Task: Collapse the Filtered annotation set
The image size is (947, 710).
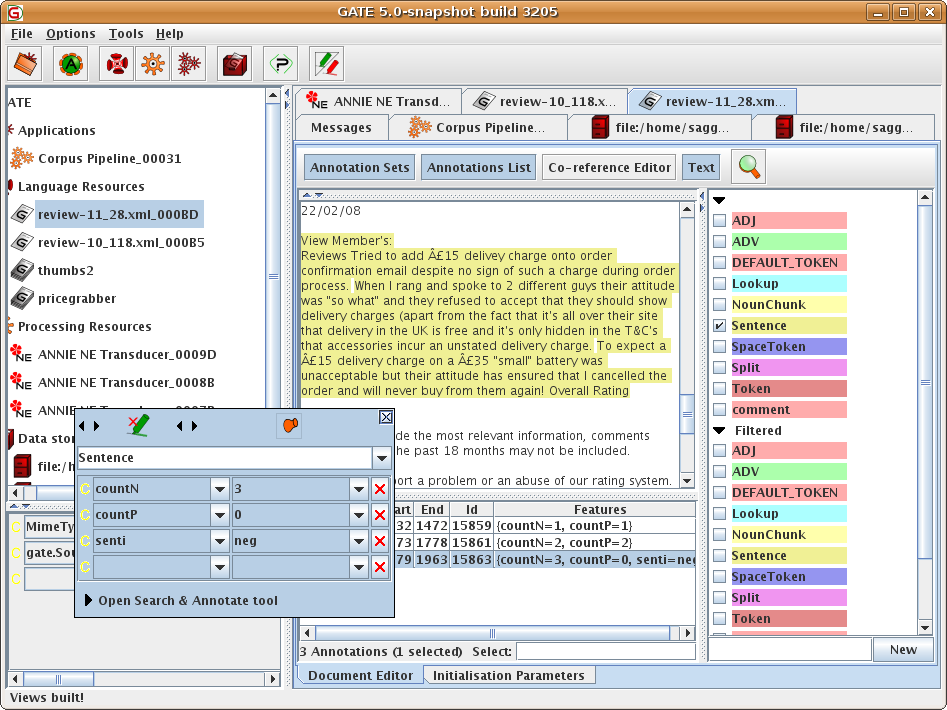Action: [x=719, y=430]
